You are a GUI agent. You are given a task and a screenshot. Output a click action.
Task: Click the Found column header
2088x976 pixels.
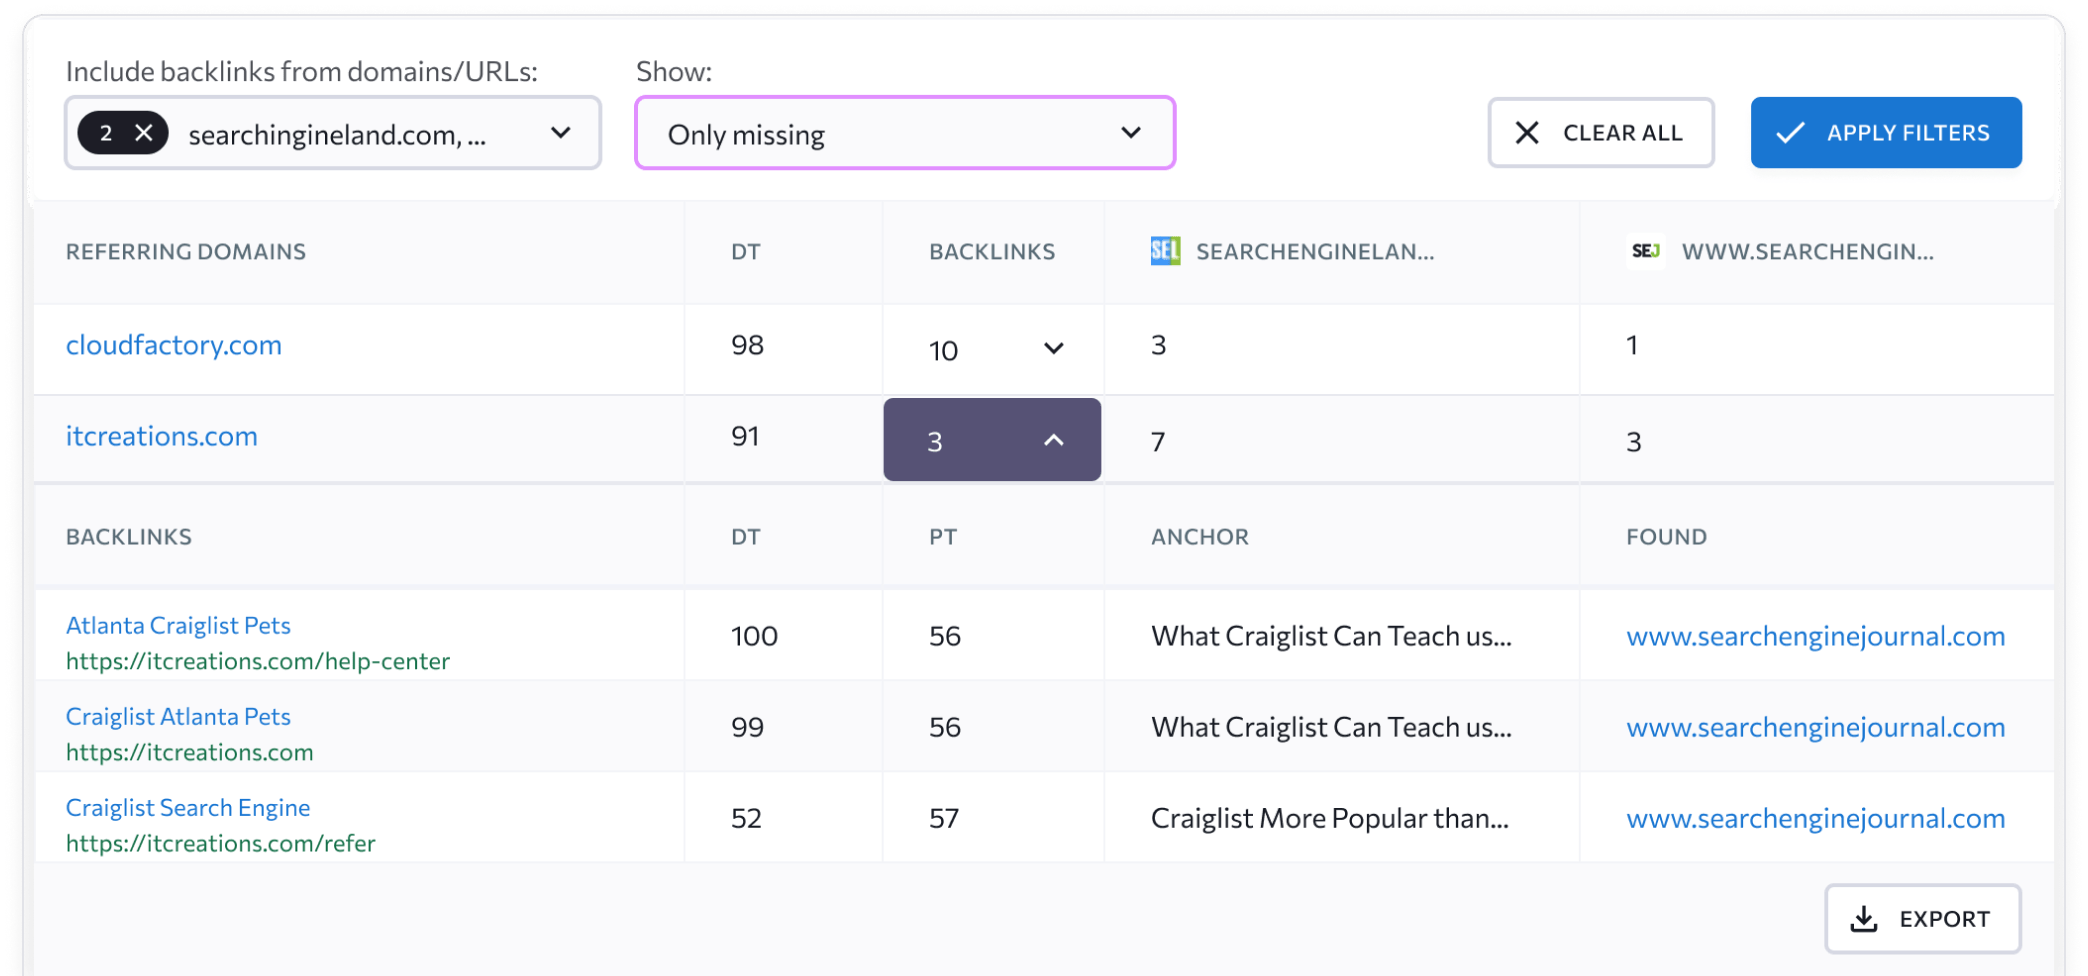point(1667,536)
